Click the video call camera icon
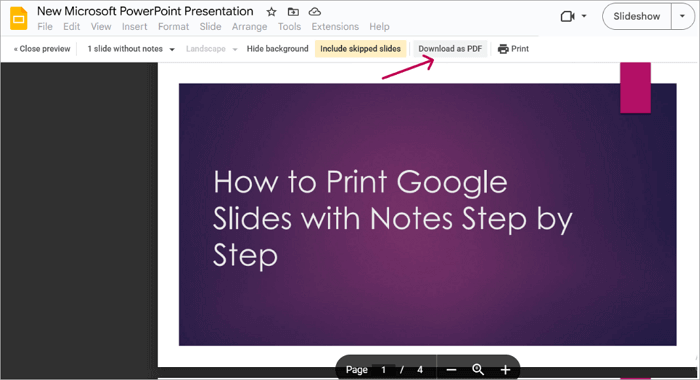 [567, 17]
